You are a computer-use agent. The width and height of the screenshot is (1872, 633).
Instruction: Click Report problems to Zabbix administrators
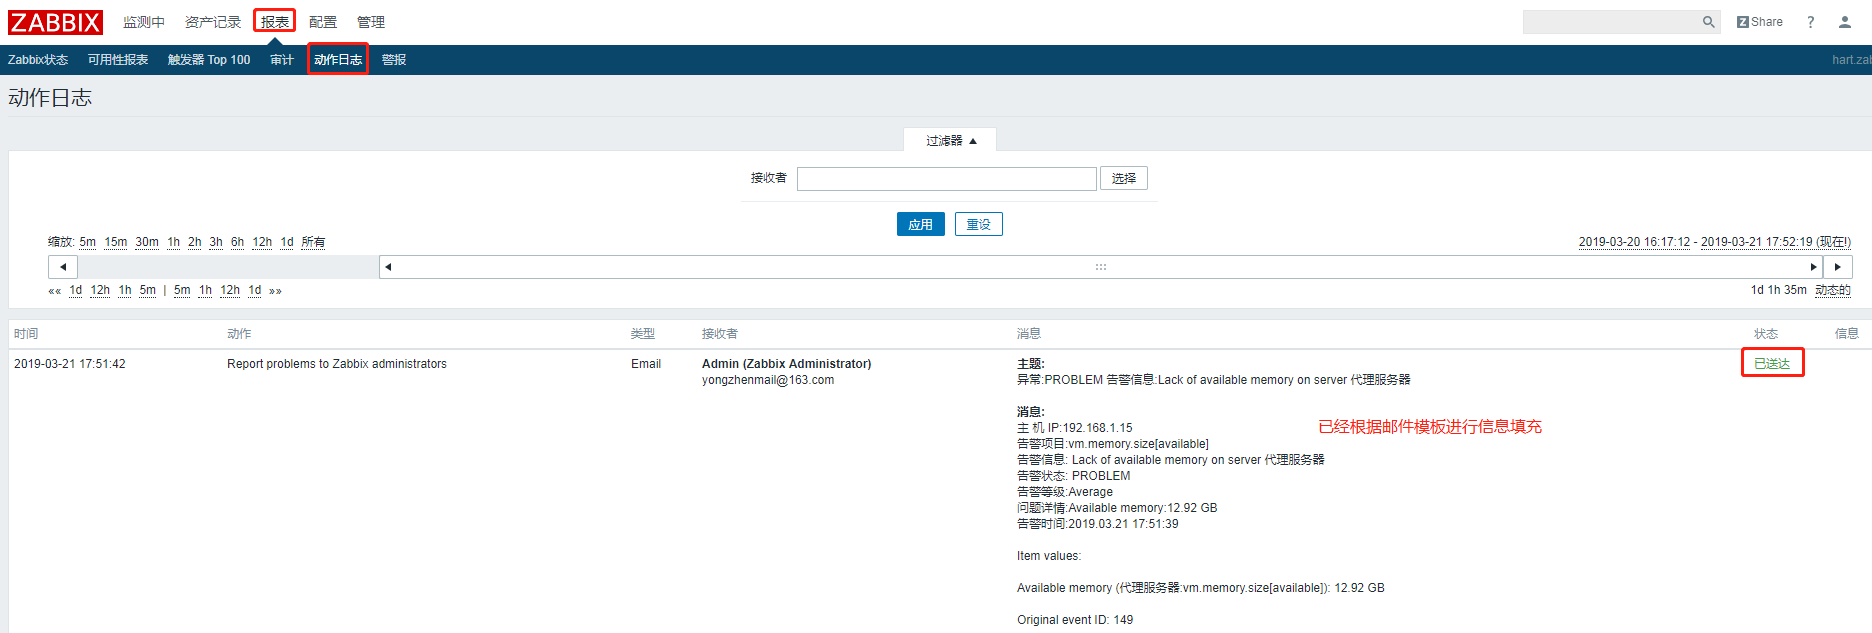(x=337, y=364)
